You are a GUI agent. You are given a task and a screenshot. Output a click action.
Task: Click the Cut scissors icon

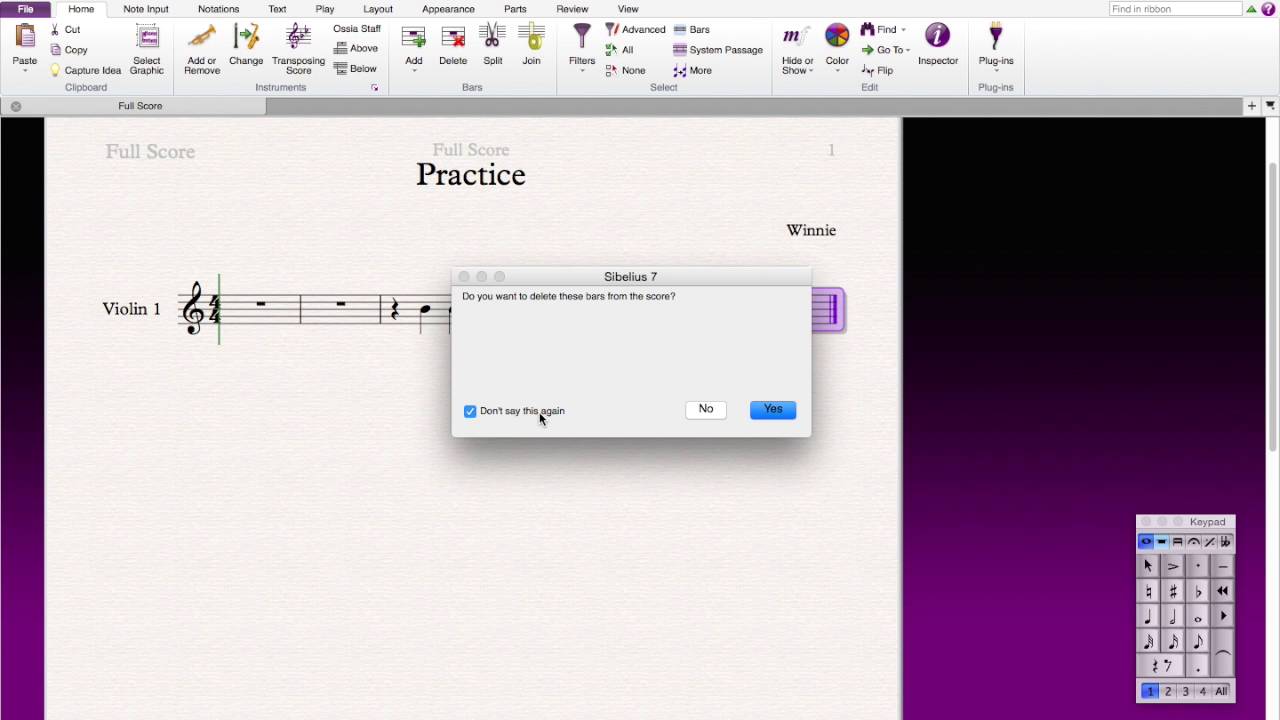click(56, 30)
